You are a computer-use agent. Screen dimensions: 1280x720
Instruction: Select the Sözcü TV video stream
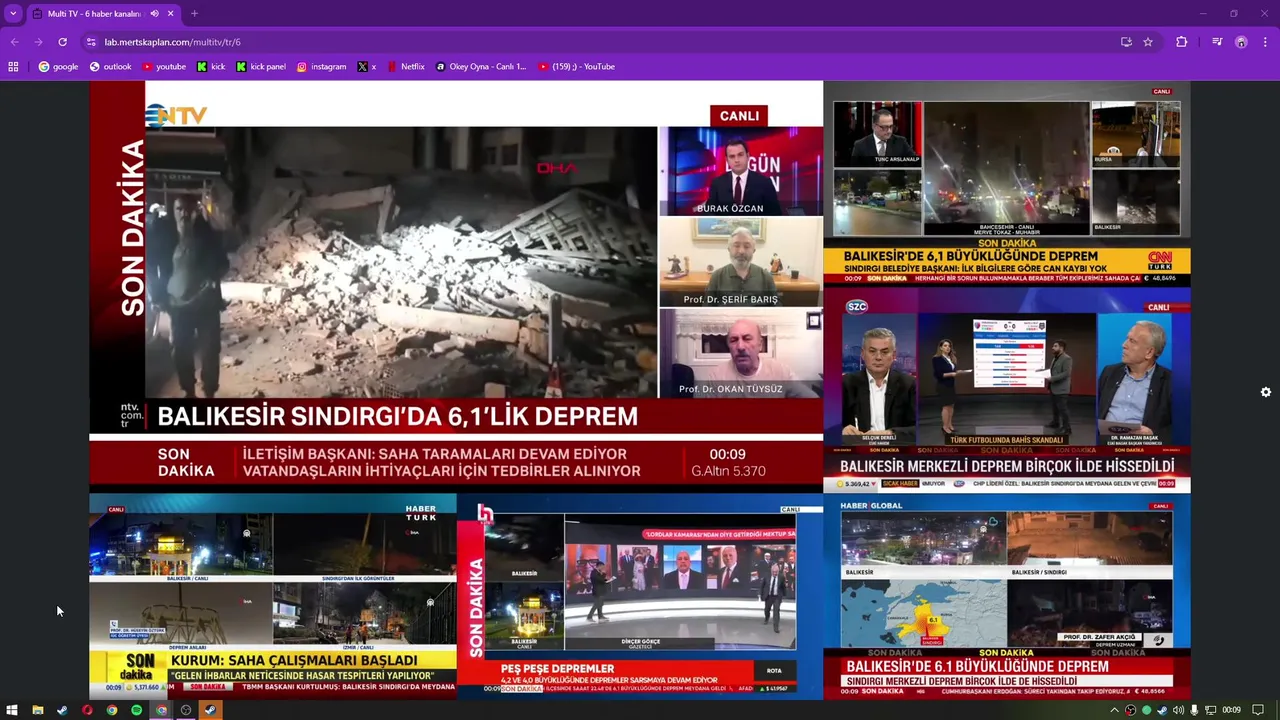tap(1007, 390)
